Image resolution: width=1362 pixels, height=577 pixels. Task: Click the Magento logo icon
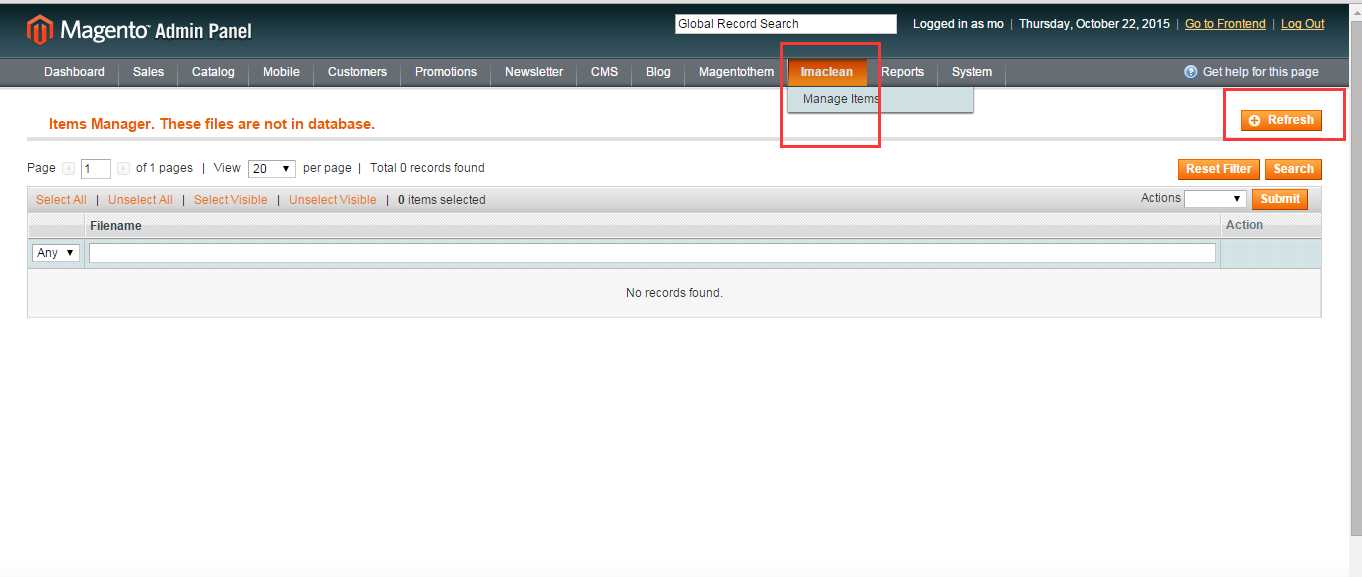click(39, 30)
